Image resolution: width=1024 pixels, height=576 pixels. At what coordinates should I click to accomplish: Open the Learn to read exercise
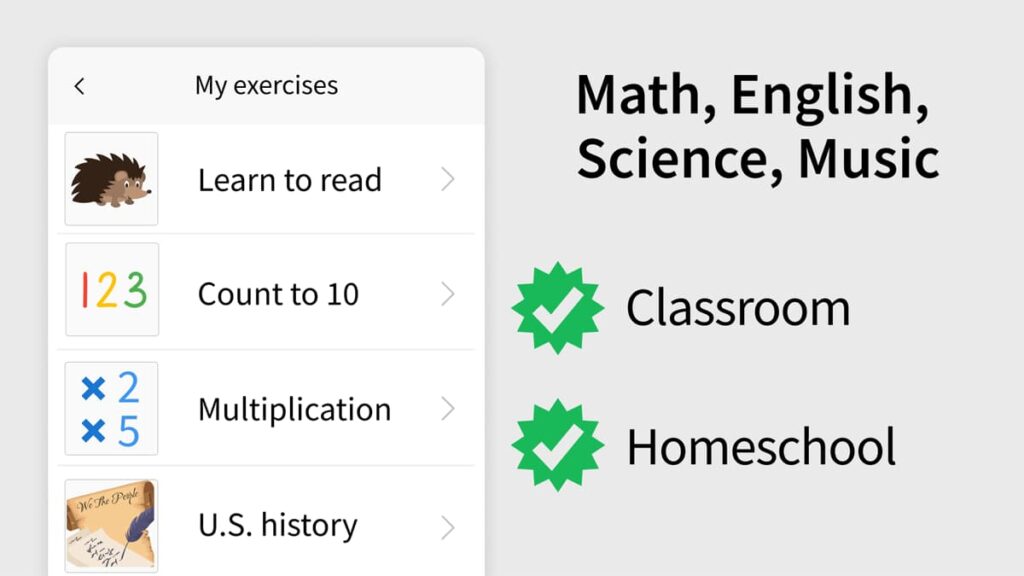pos(289,180)
